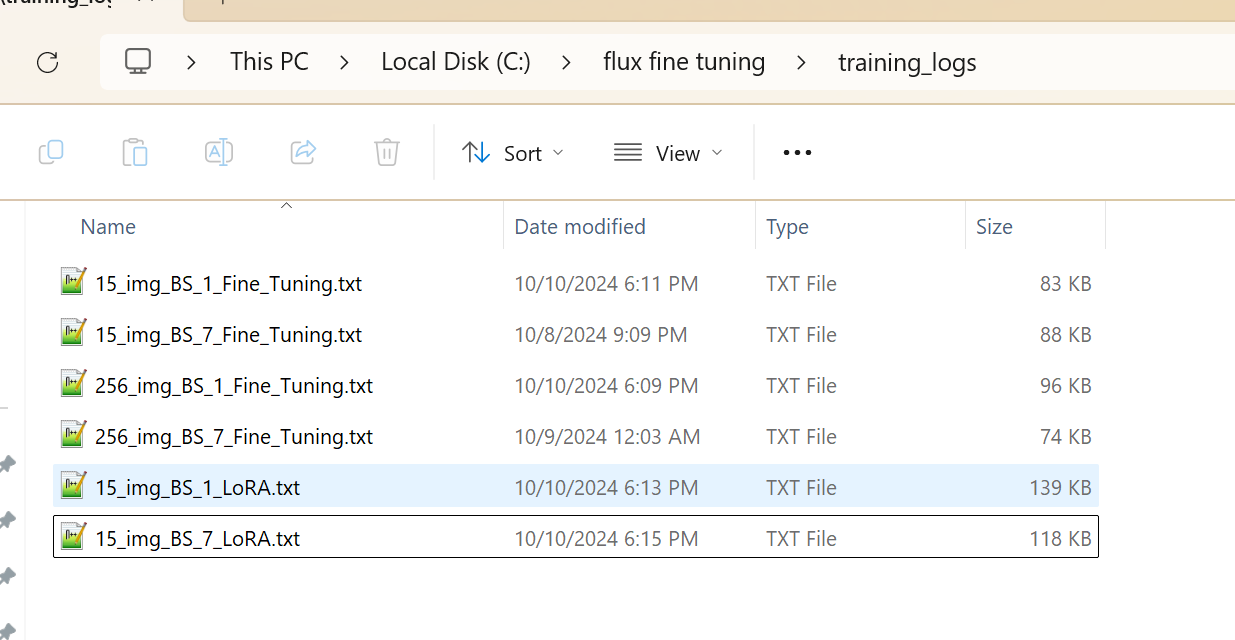The image size is (1235, 640).
Task: Click the Type column header
Action: (787, 227)
